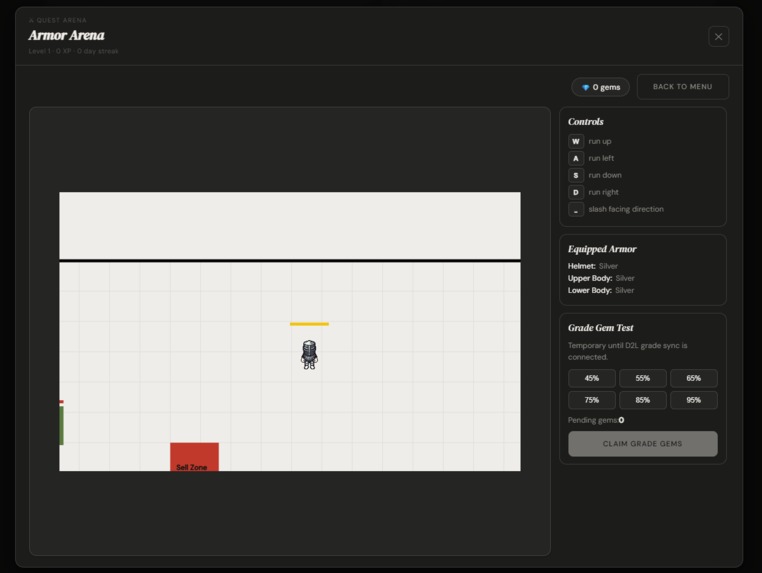762x573 pixels.
Task: Click the red Sell Zone square
Action: [194, 457]
